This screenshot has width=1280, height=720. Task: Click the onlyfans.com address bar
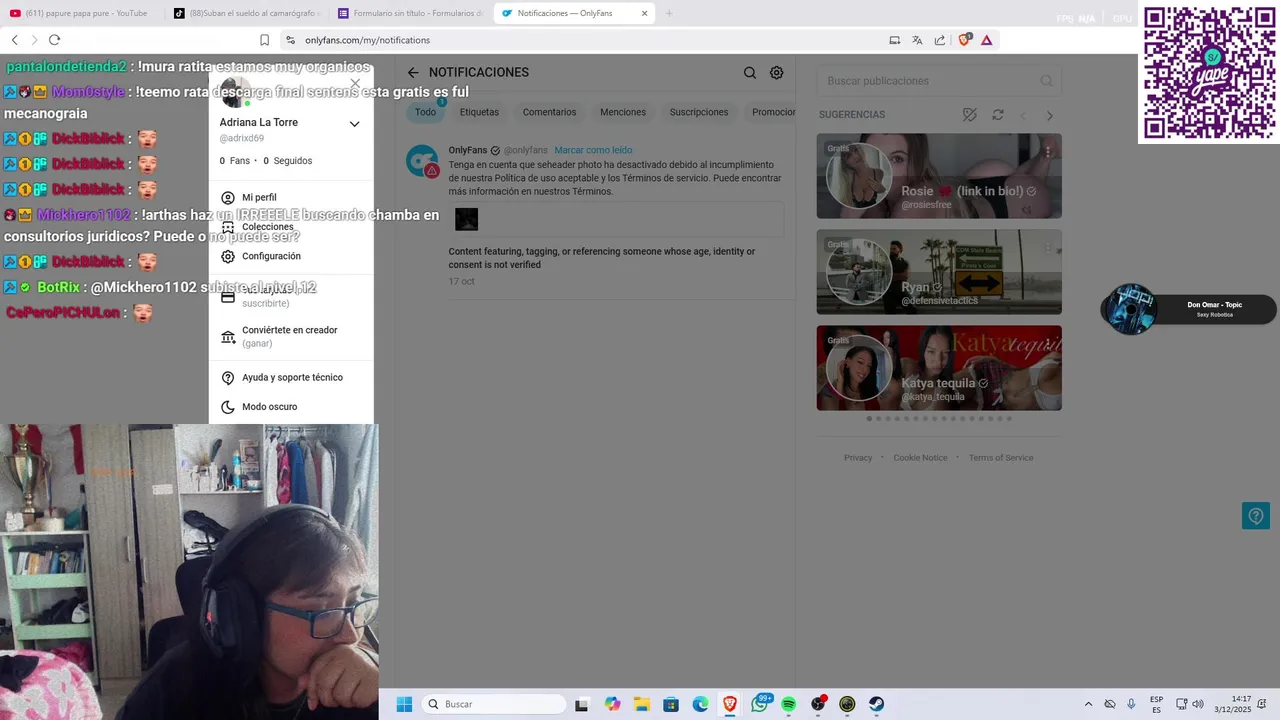[580, 40]
